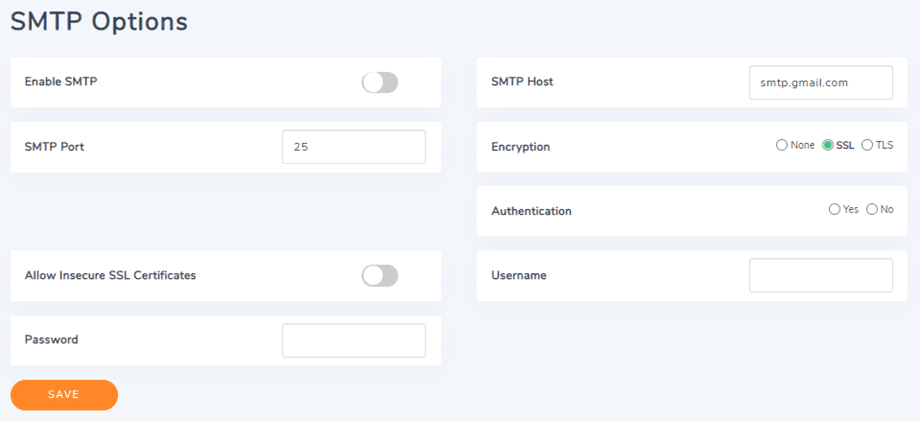Viewport: 920px width, 422px height.
Task: Select None for Encryption
Action: tap(782, 145)
